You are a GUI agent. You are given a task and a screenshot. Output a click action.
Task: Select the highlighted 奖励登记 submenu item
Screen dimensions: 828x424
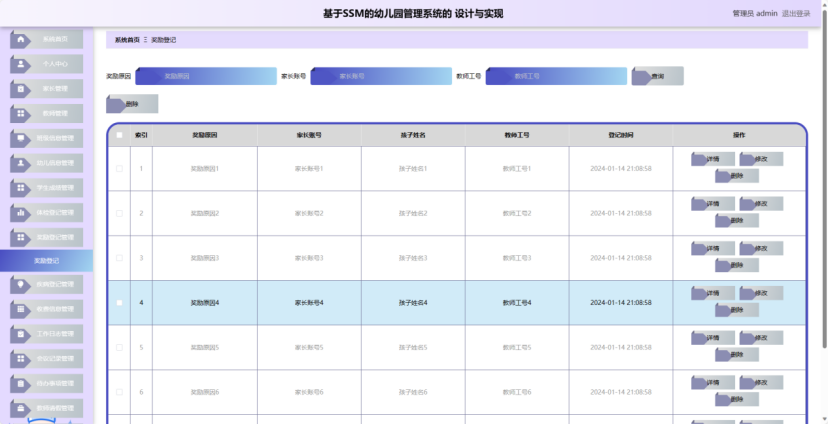[46, 261]
